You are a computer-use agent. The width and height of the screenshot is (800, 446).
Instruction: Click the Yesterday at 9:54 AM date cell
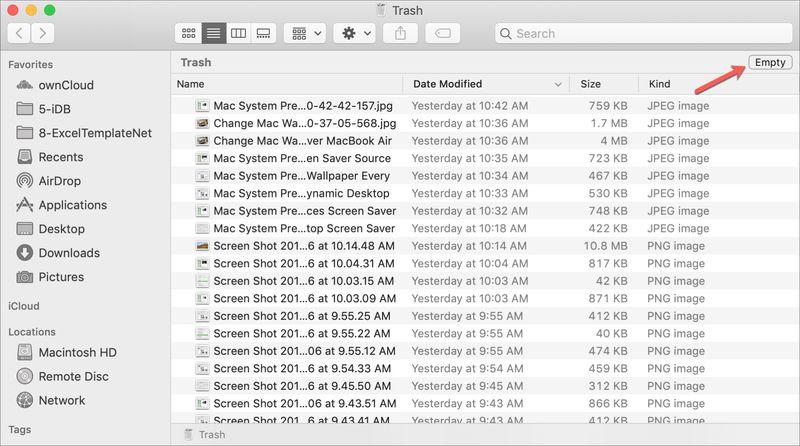click(467, 369)
